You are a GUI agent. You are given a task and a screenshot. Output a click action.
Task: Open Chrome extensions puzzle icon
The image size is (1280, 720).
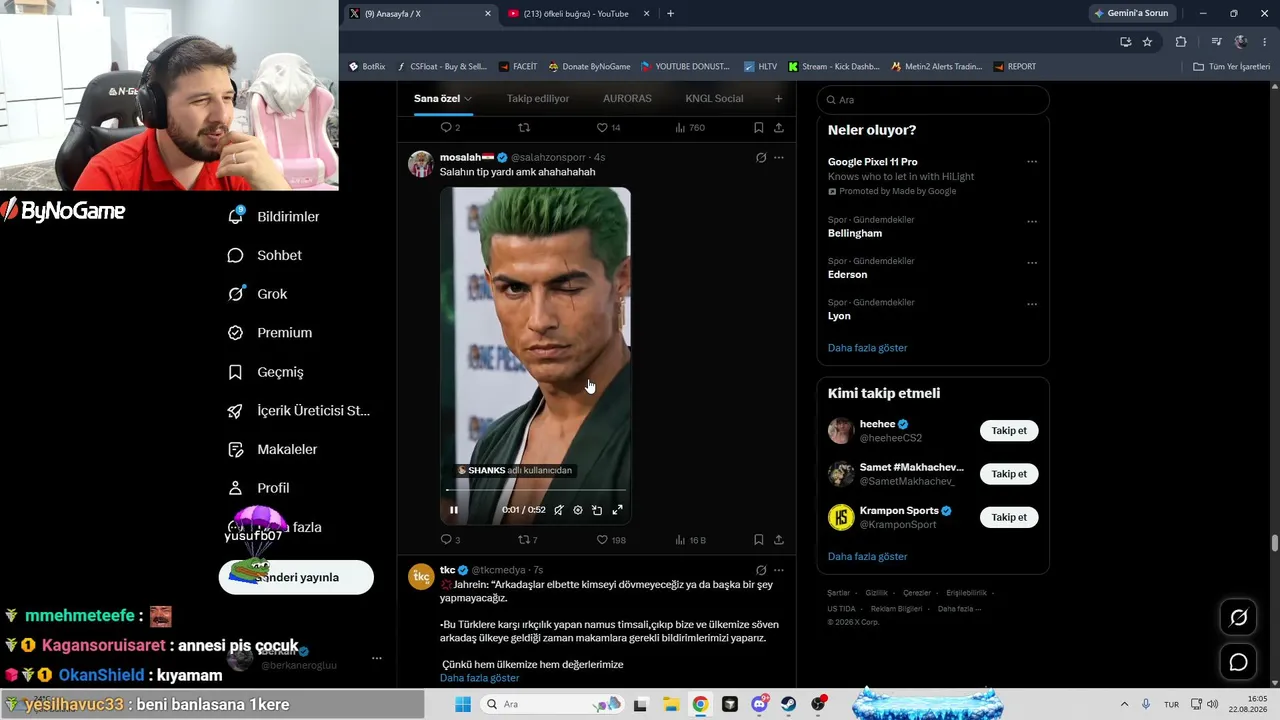click(1181, 42)
